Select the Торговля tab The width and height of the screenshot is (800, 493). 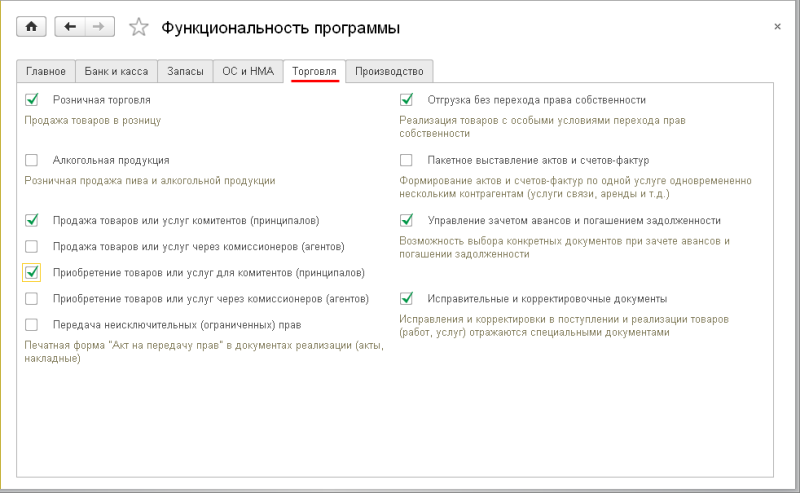pos(314,71)
